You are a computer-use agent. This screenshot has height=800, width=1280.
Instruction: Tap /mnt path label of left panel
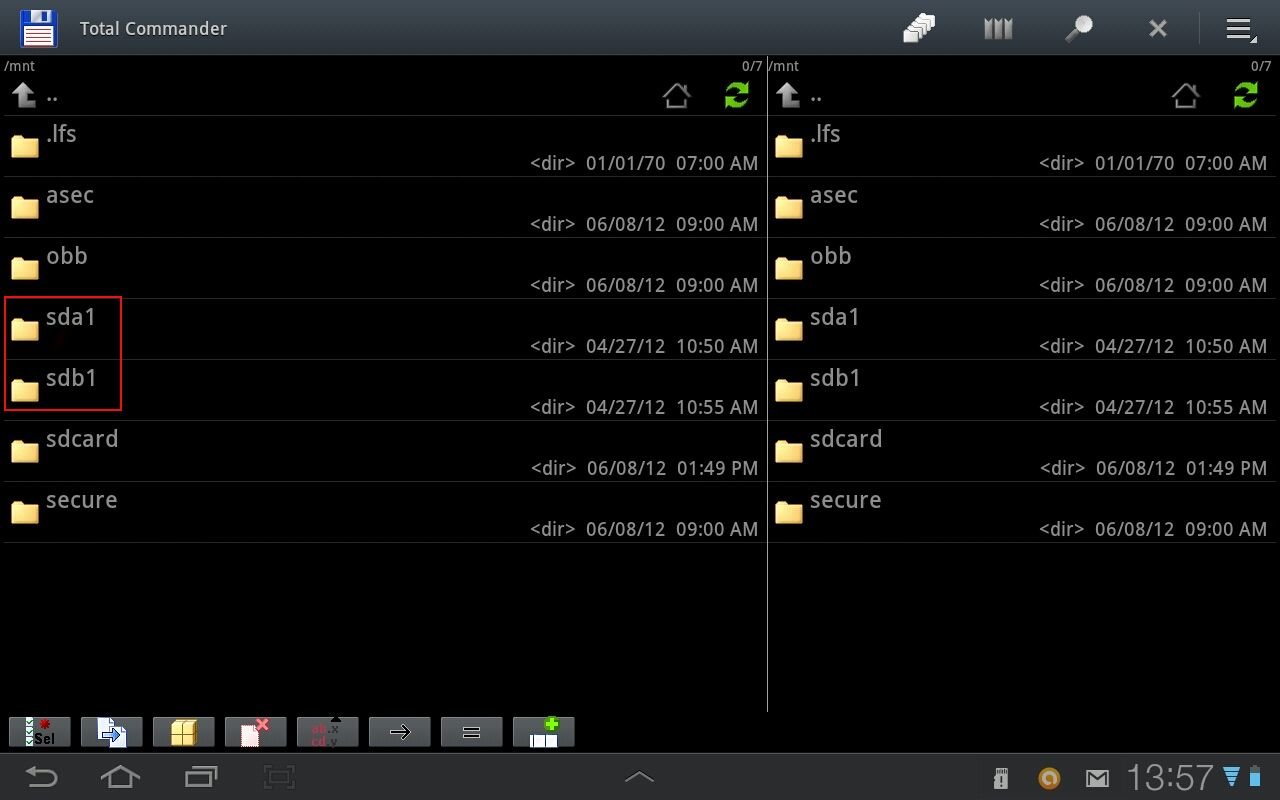point(19,66)
